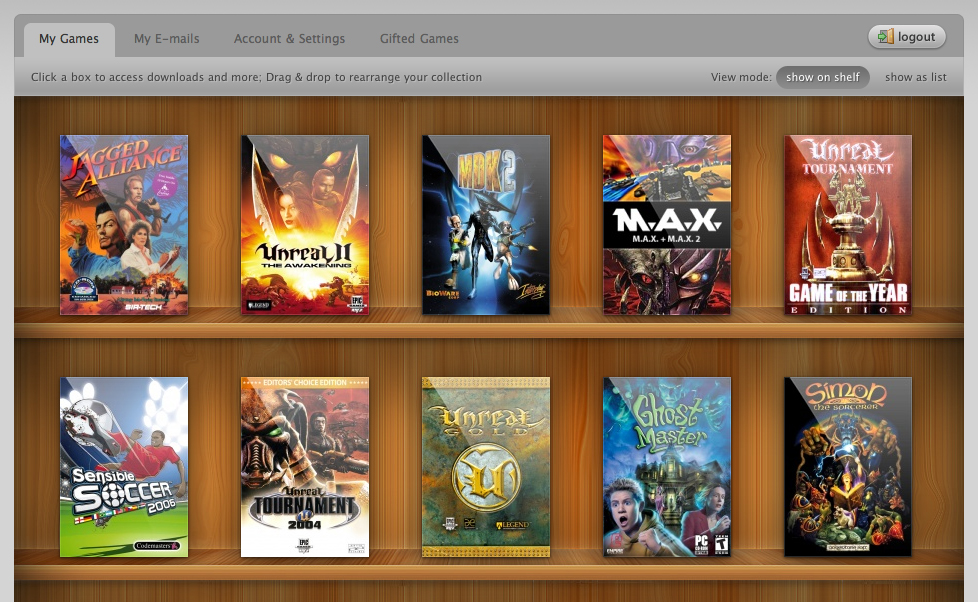Open the Unreal Tournament 2004 box
The width and height of the screenshot is (978, 602).
point(305,467)
